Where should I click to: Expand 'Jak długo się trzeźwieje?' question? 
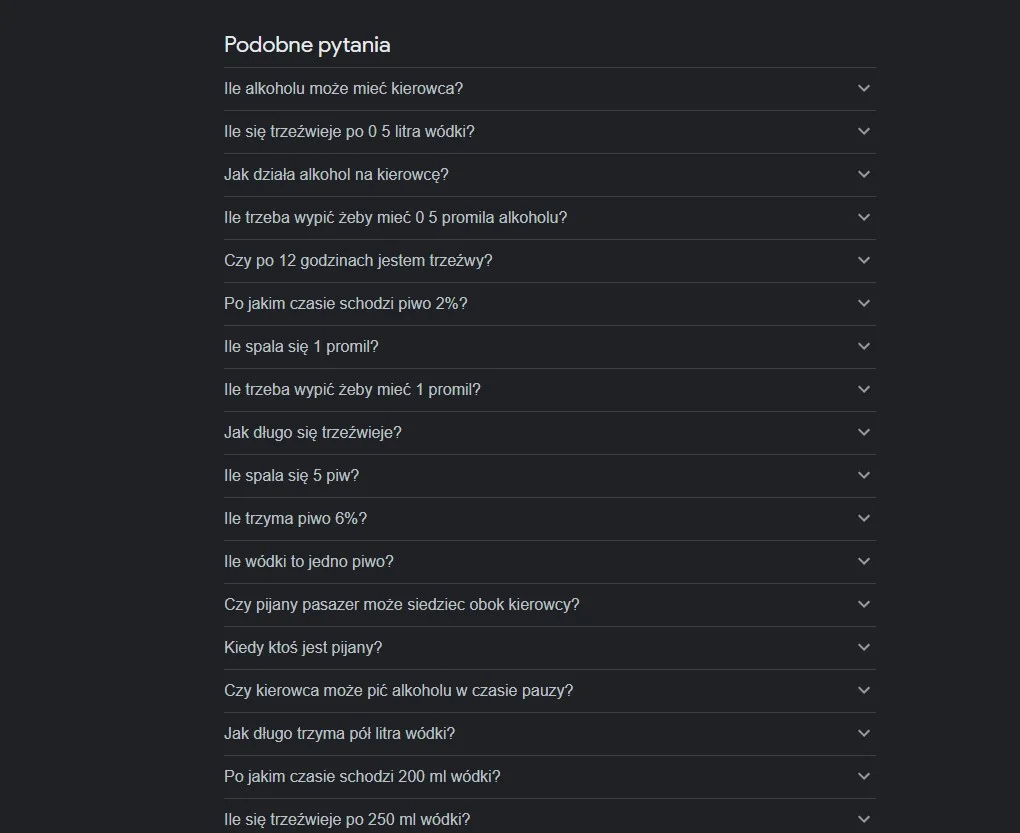click(x=550, y=432)
